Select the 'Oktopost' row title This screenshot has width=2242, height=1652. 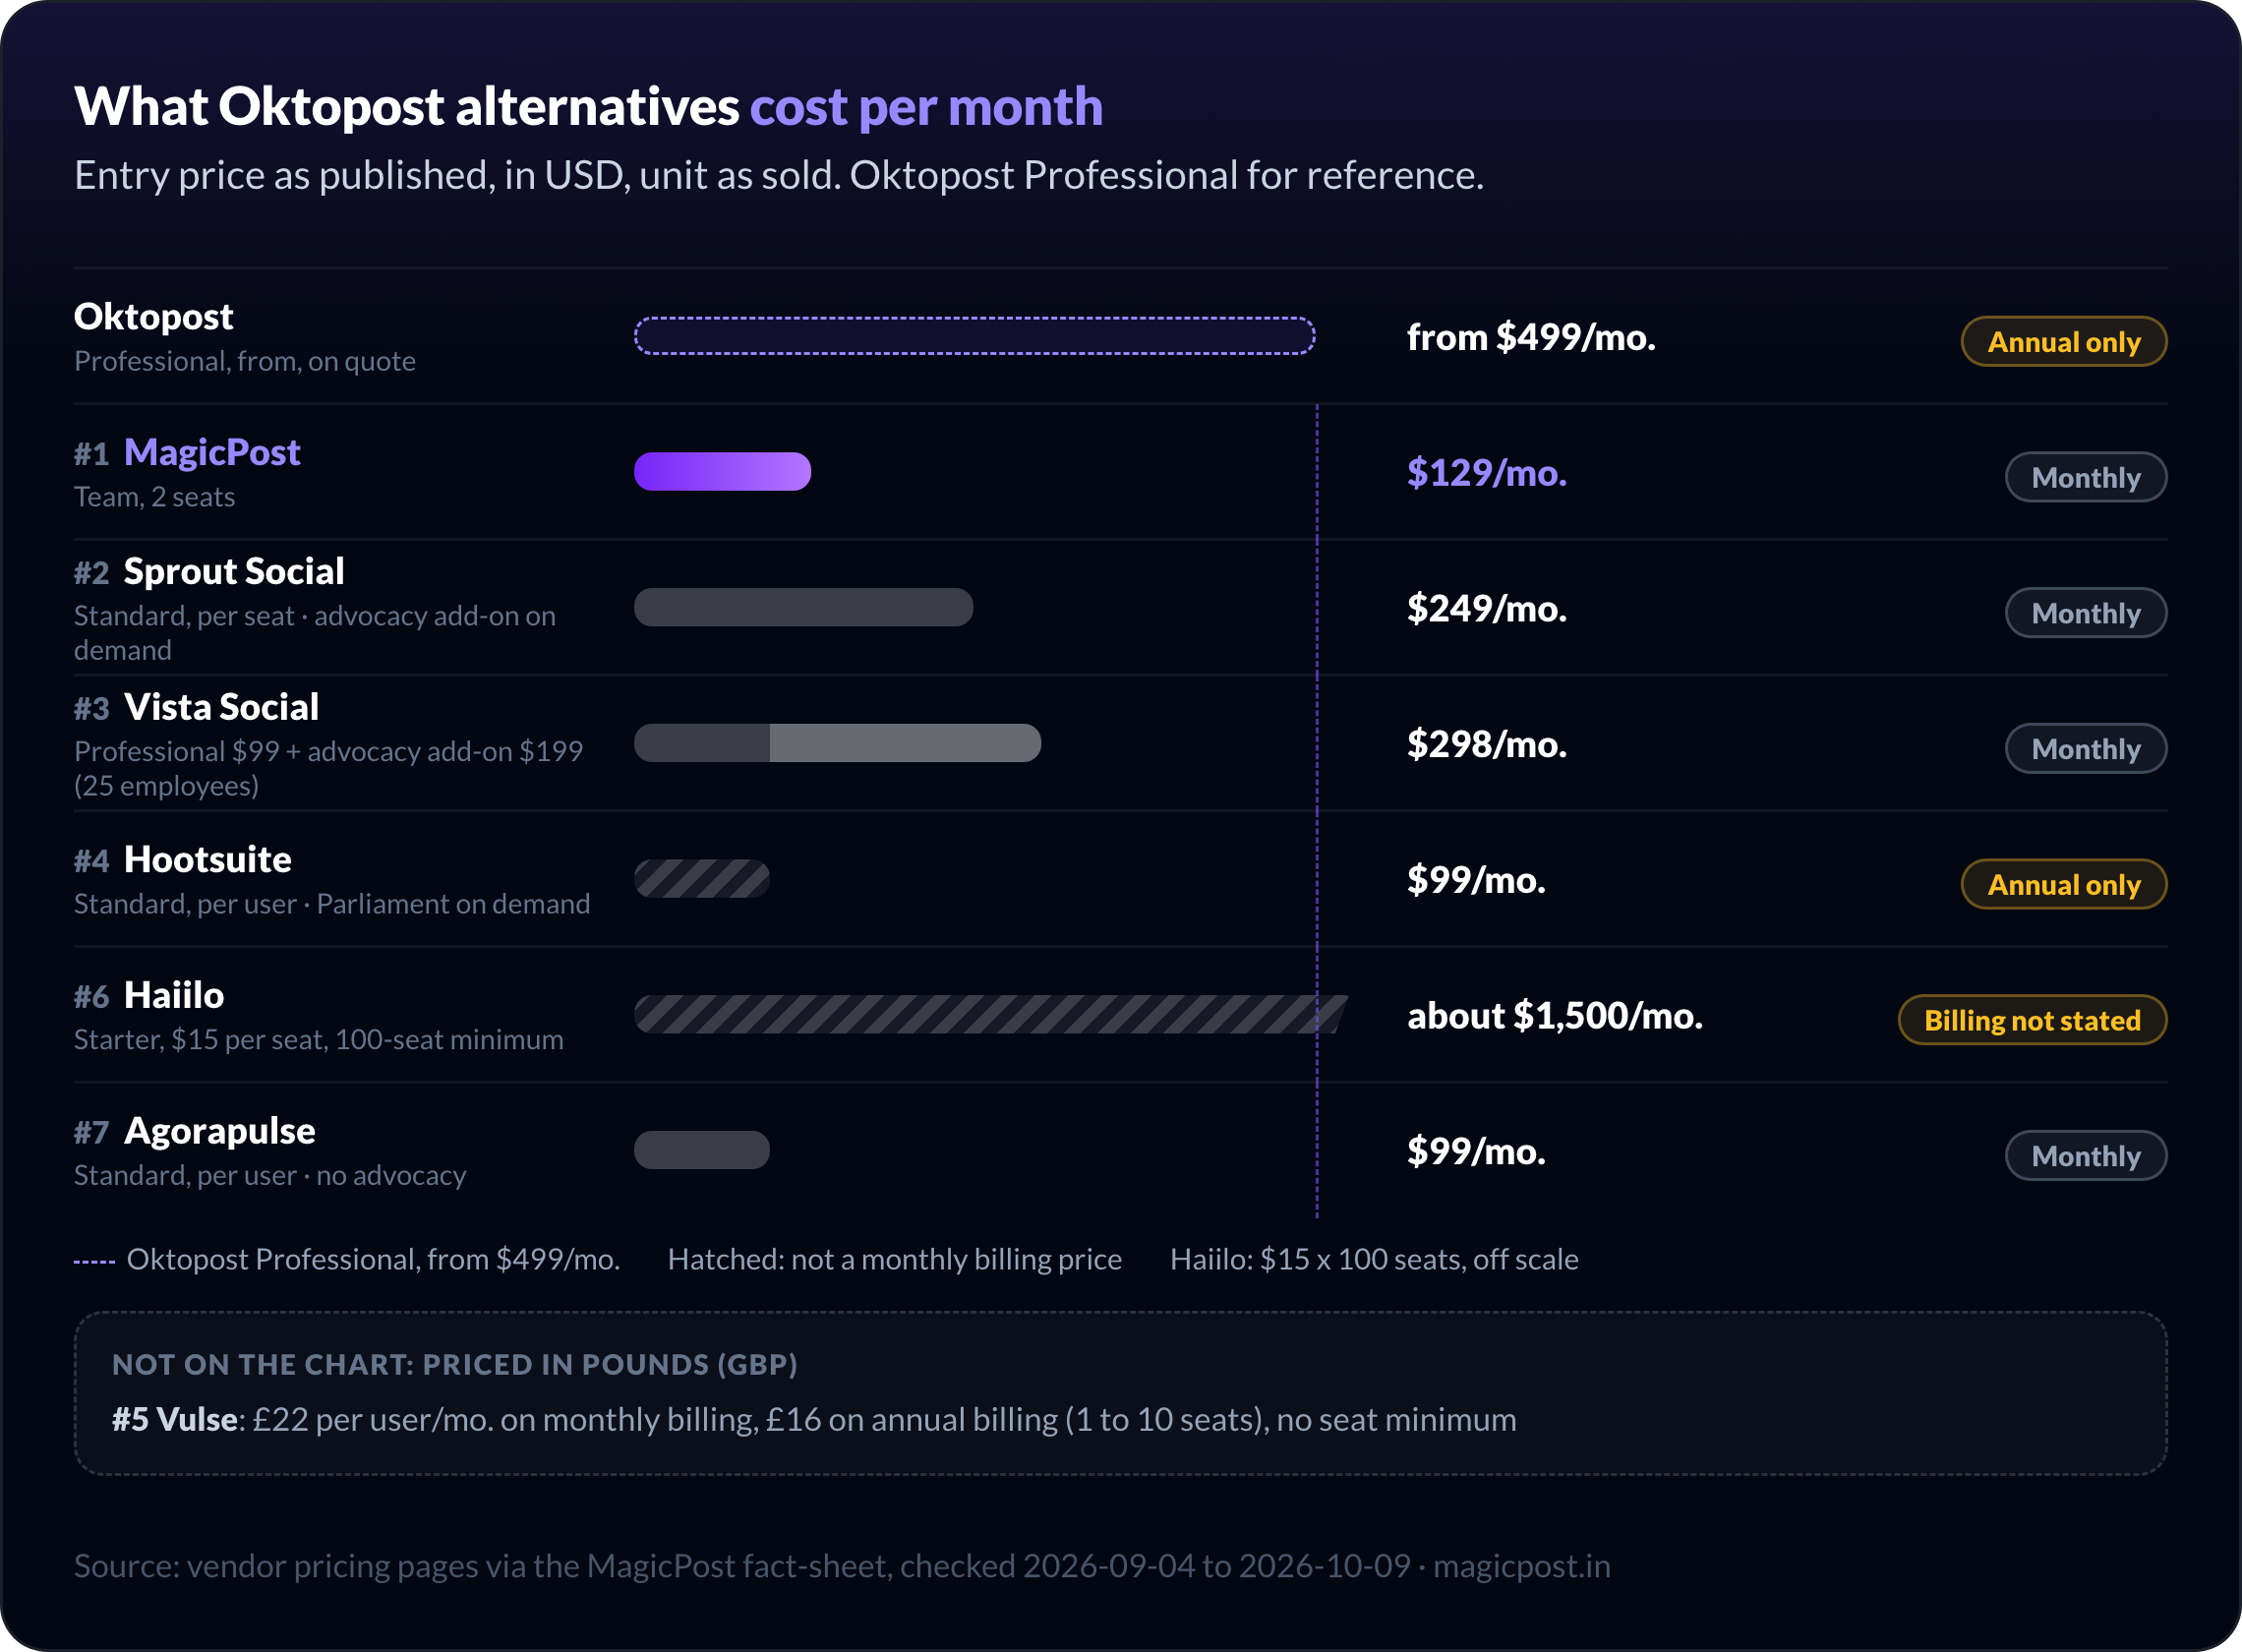coord(153,316)
